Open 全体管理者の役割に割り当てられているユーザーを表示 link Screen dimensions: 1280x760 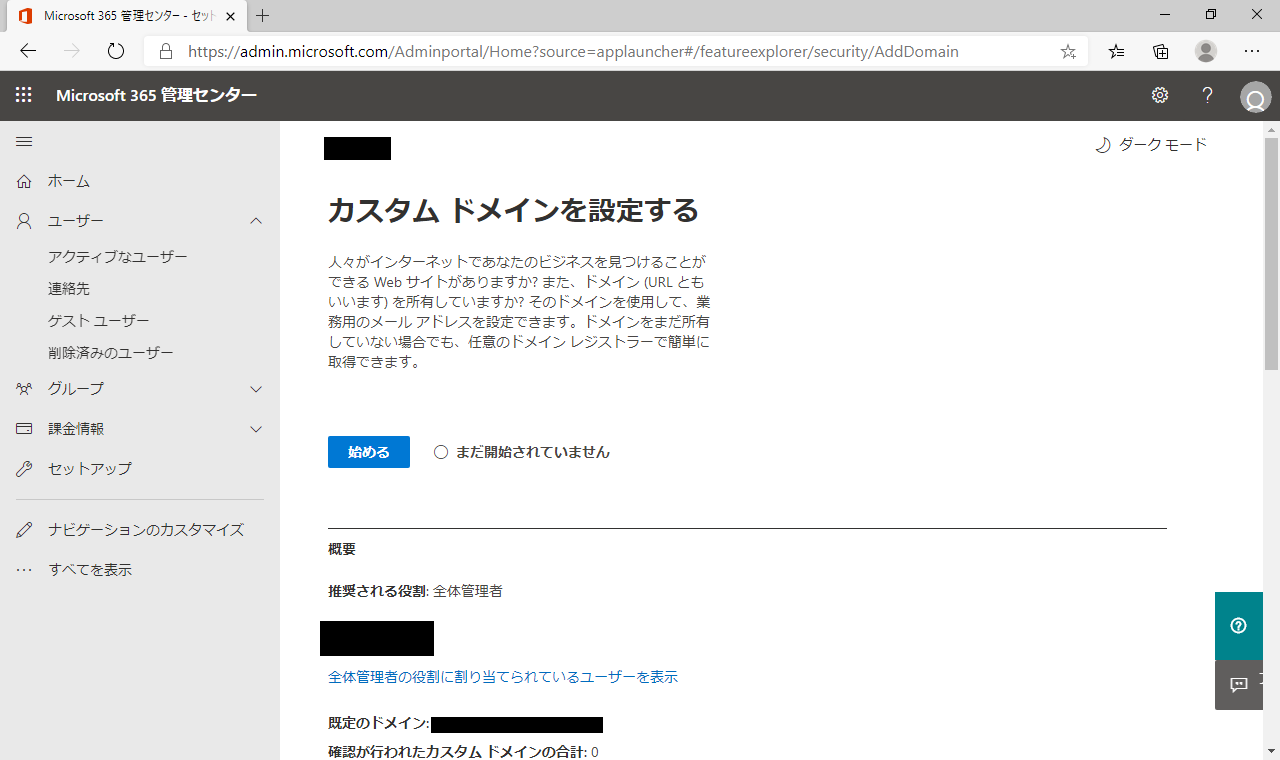(503, 677)
